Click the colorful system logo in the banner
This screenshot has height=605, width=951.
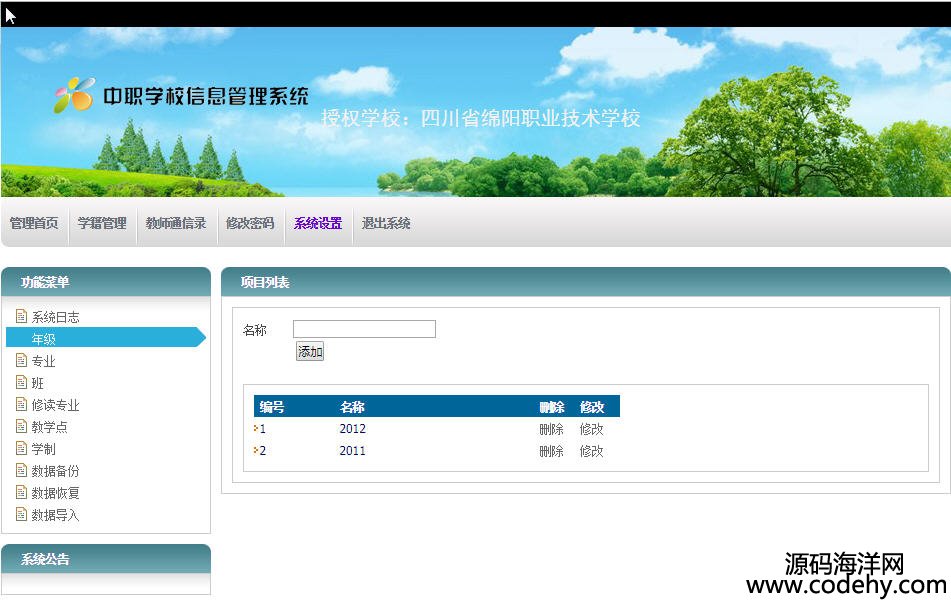[74, 95]
